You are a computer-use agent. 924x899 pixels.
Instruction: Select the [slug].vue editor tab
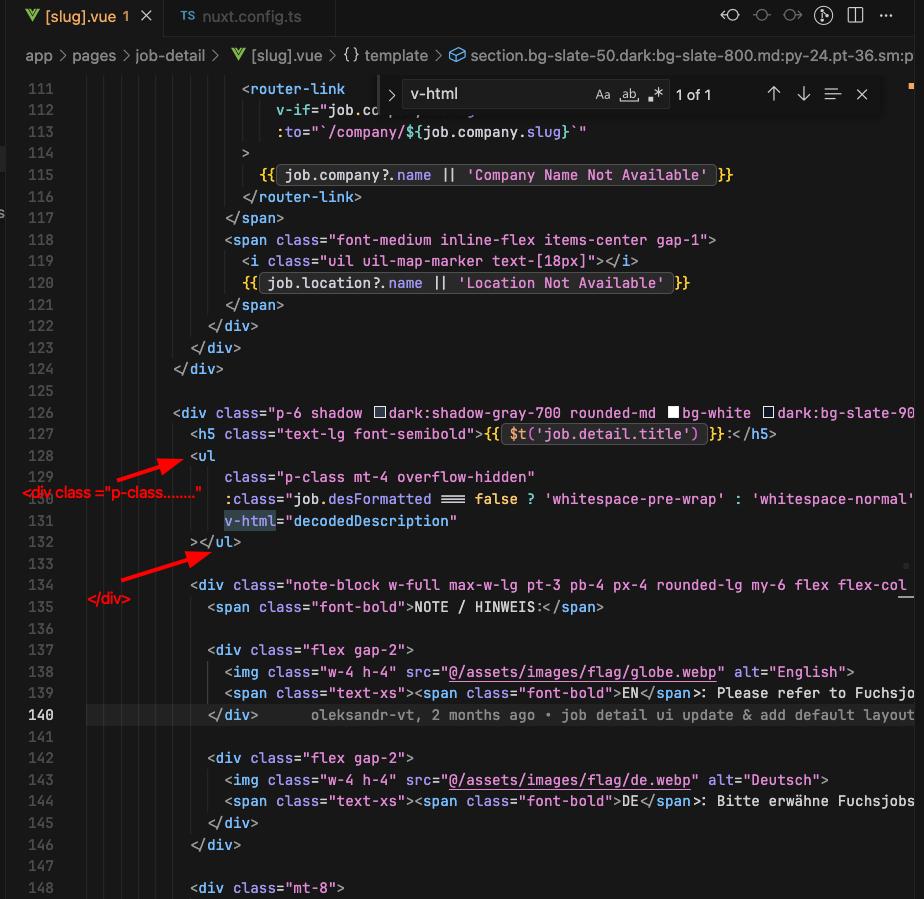point(80,17)
